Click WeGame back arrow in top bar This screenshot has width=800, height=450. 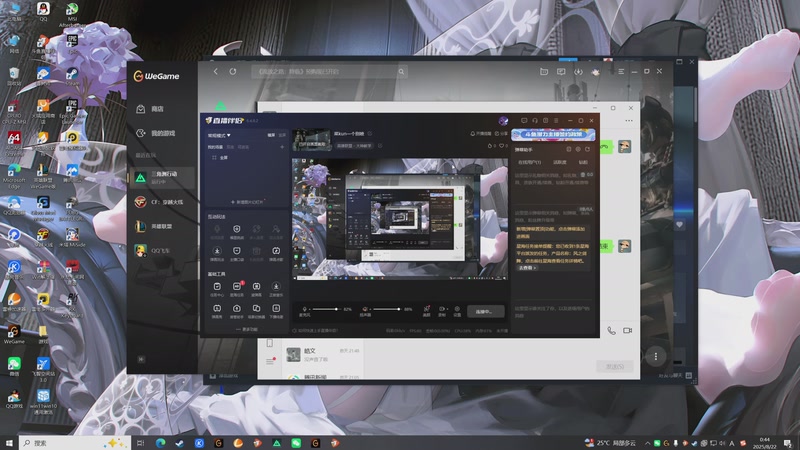(216, 71)
